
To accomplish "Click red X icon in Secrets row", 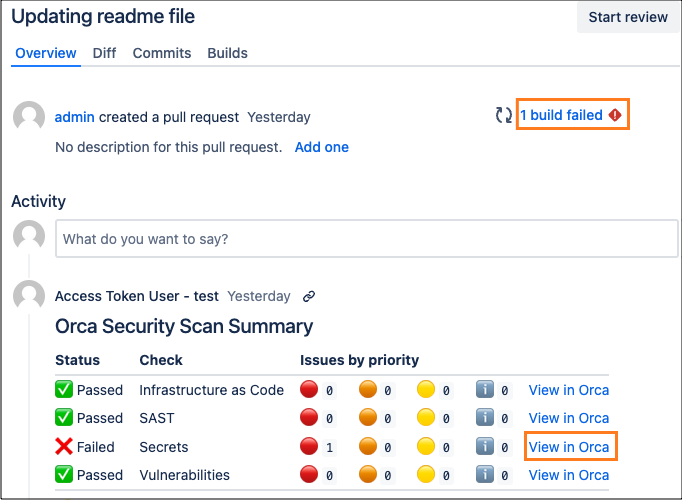I will coord(64,446).
